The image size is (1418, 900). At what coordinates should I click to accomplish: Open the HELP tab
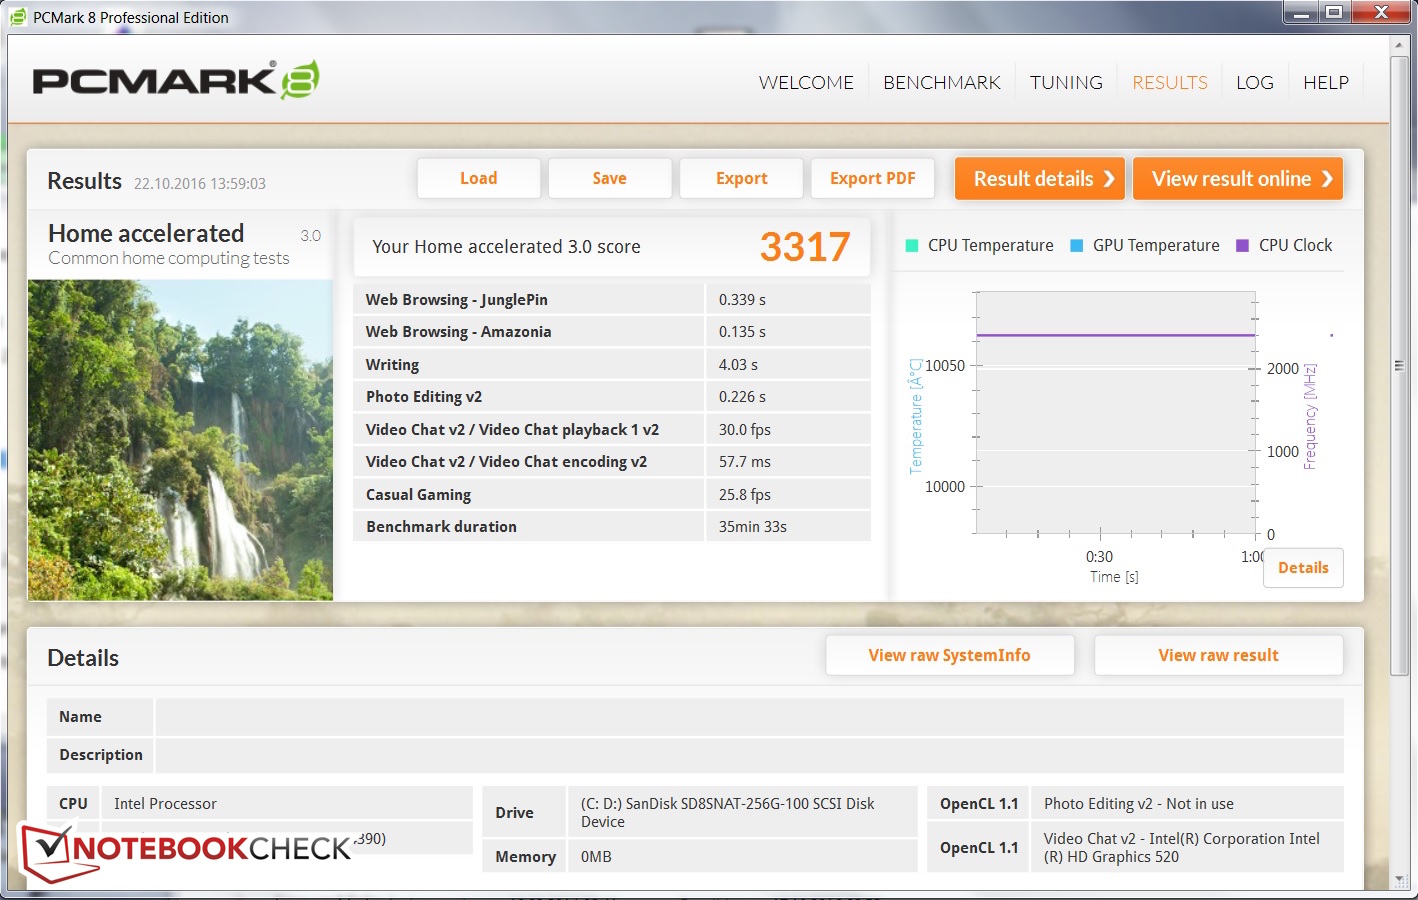click(1326, 83)
